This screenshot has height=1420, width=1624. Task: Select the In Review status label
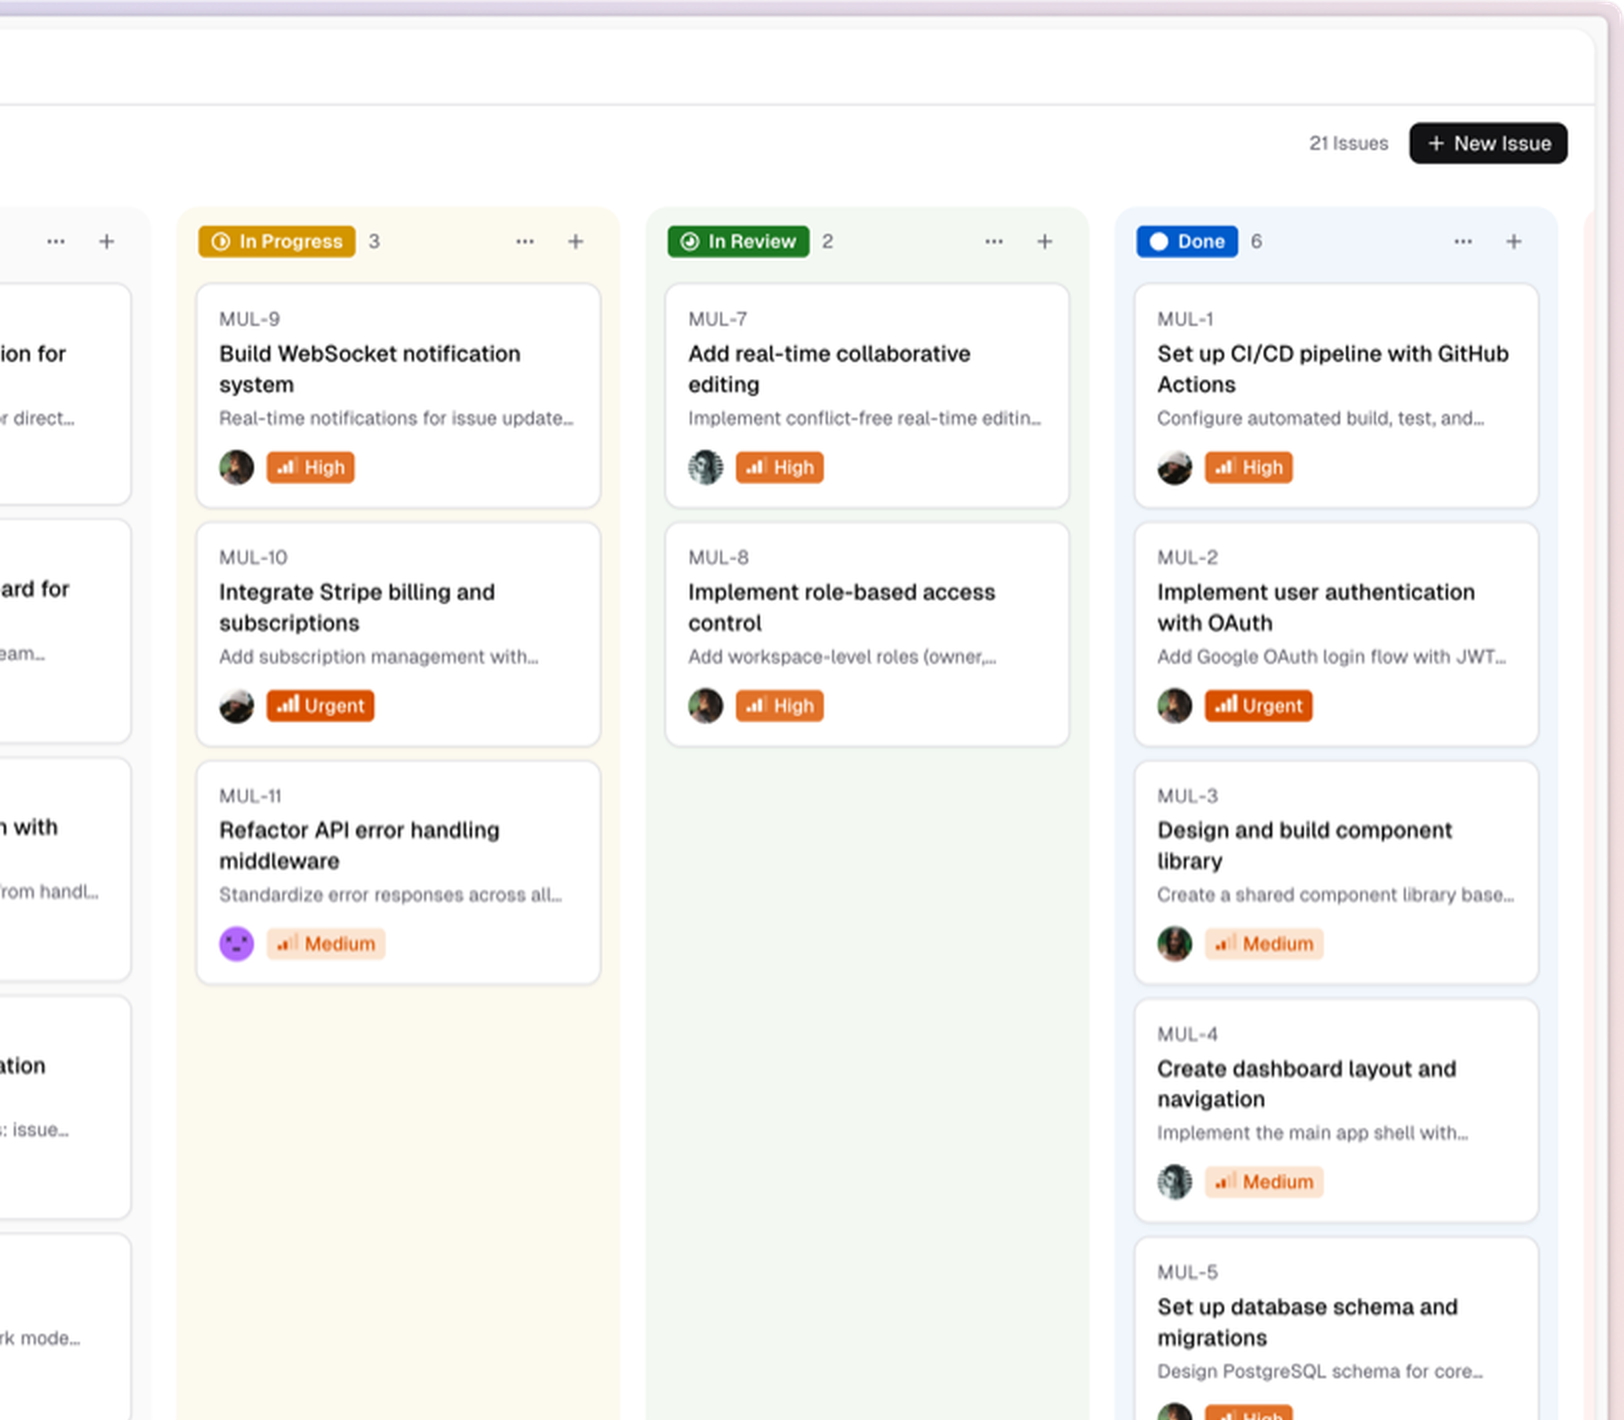738,242
